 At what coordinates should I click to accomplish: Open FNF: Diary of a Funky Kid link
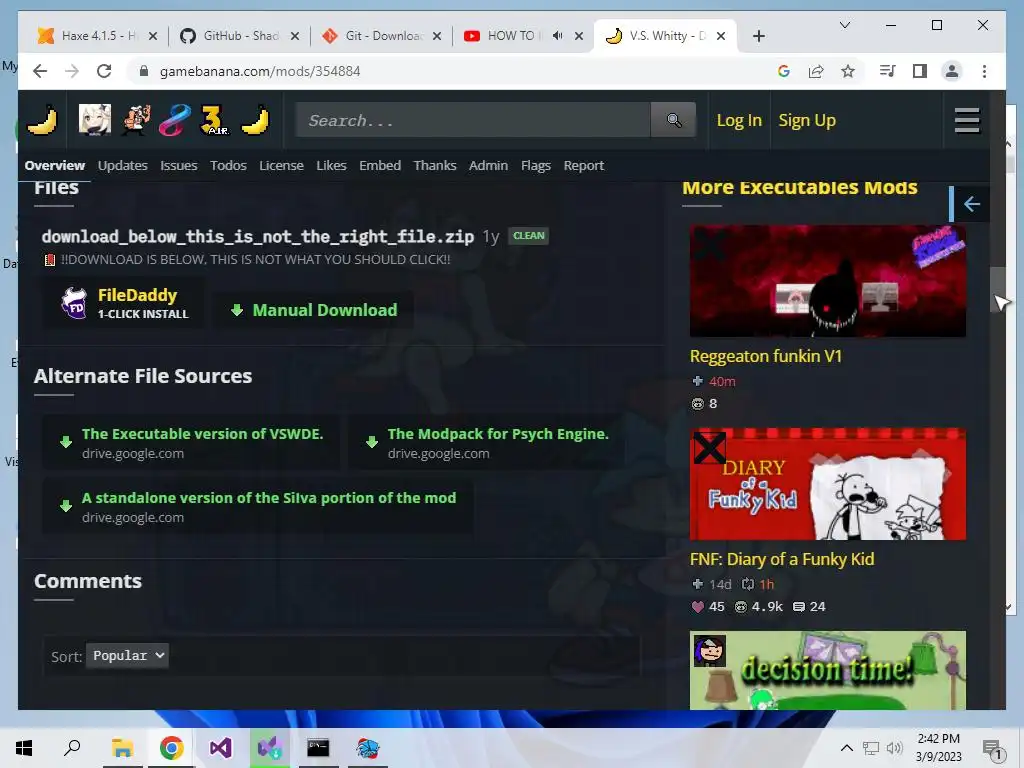click(x=782, y=559)
